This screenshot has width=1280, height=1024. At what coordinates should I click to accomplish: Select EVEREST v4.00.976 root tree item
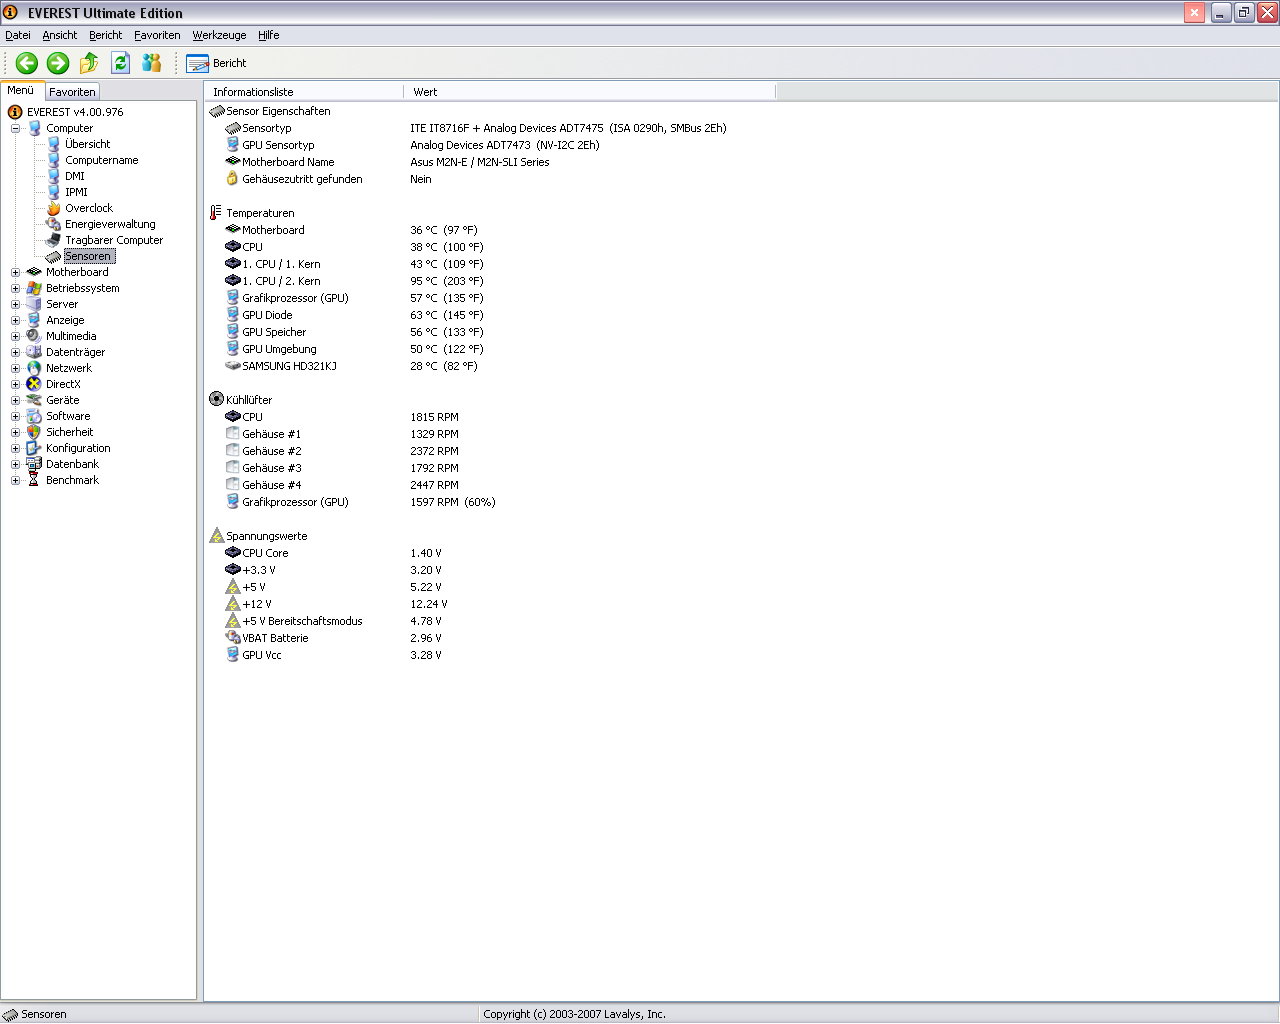(75, 112)
